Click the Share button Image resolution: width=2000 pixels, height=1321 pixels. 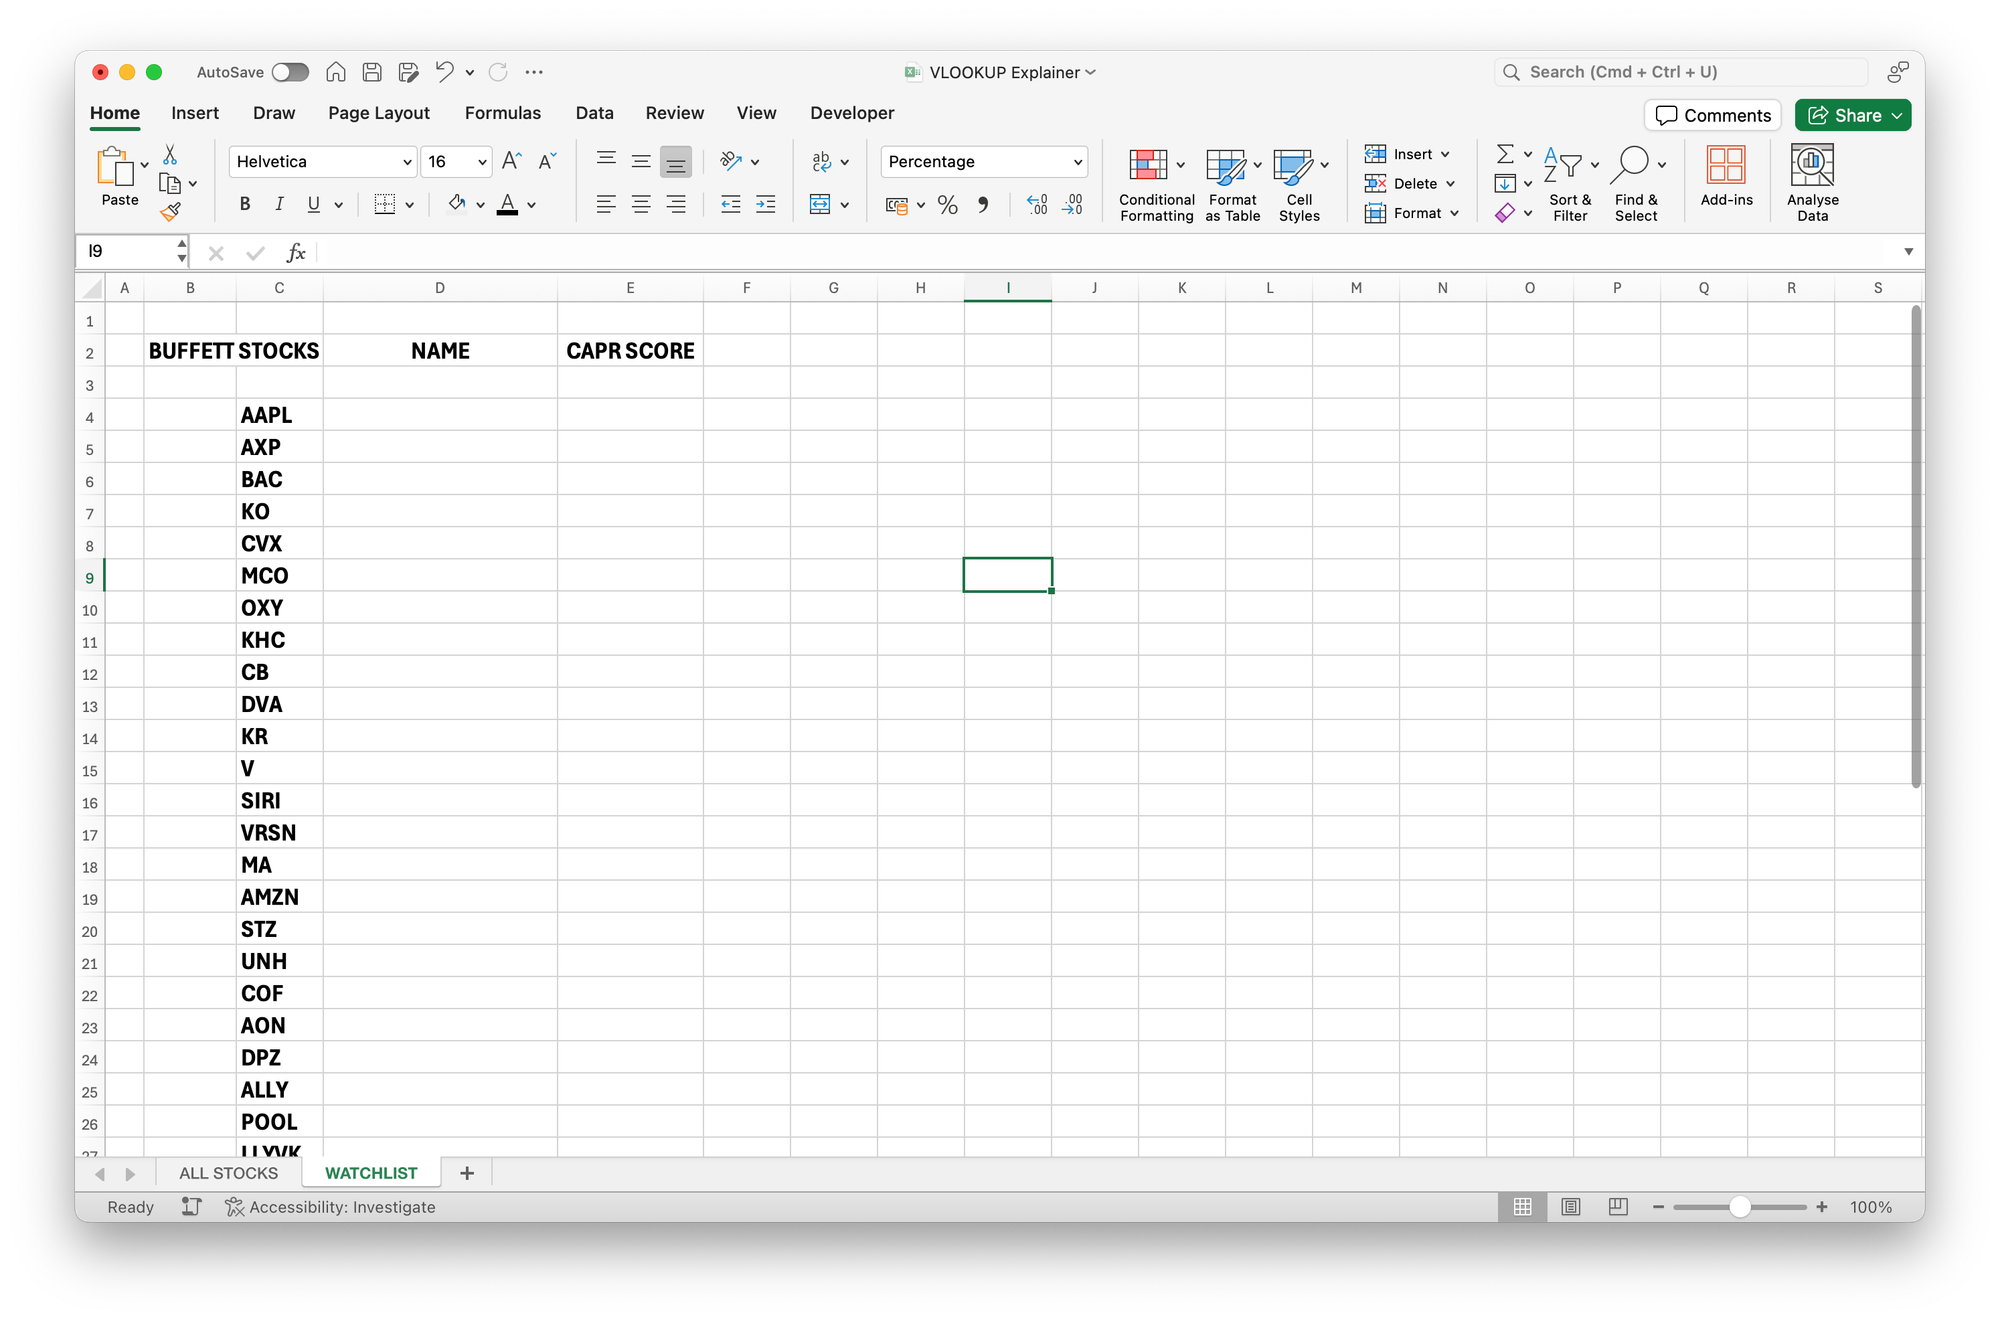[1844, 115]
